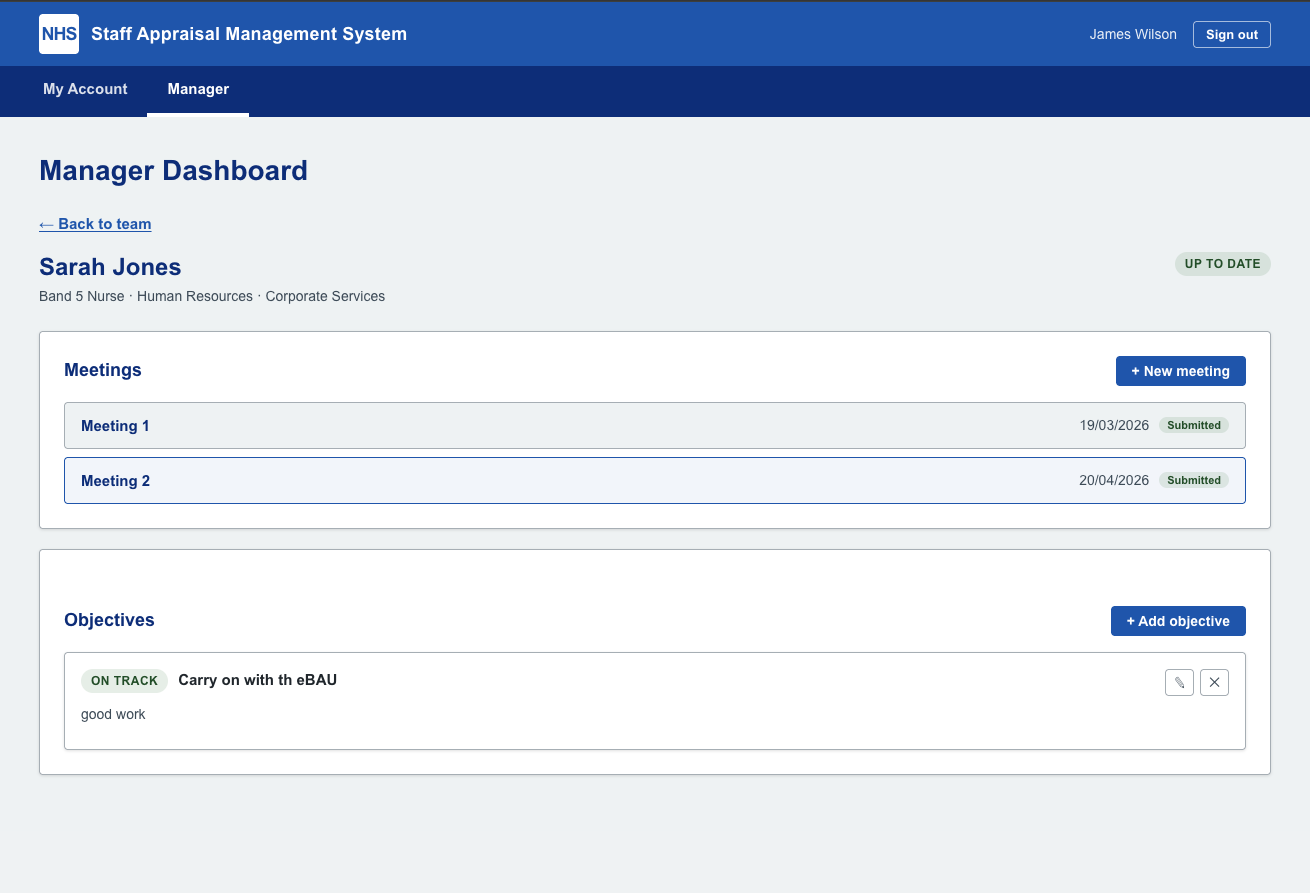Expand the Objectives section card

[109, 620]
